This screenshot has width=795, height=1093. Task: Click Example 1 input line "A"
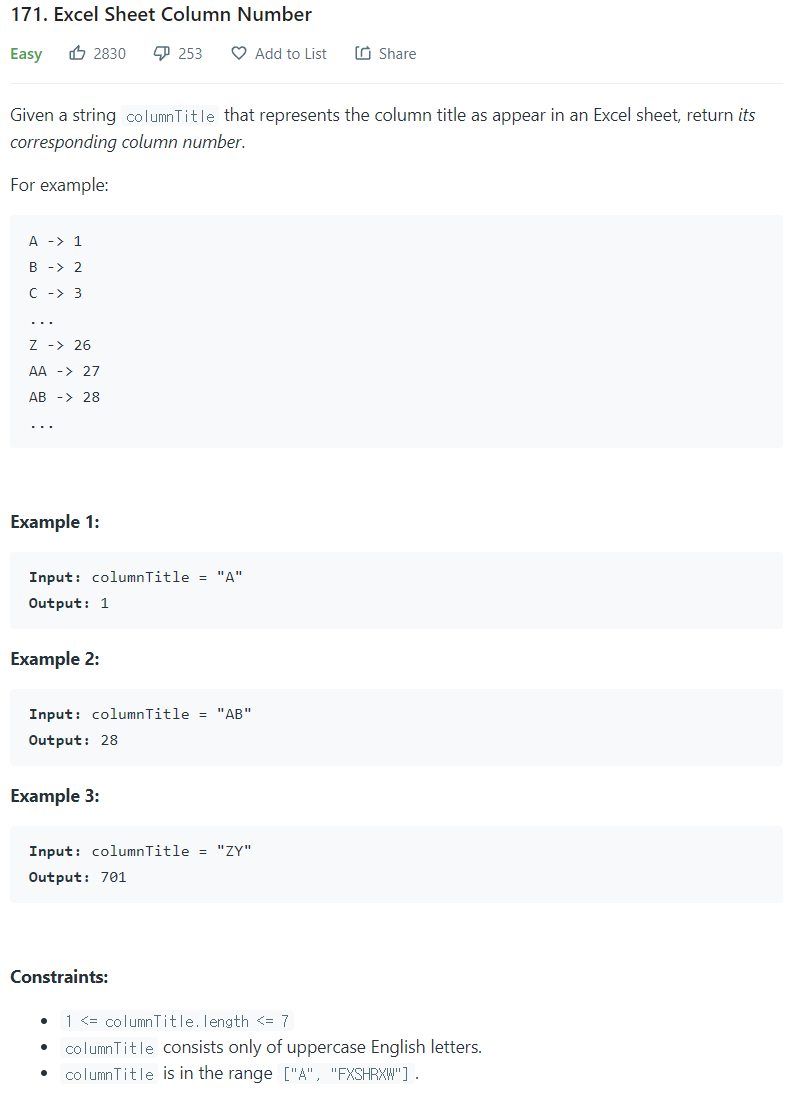click(135, 577)
